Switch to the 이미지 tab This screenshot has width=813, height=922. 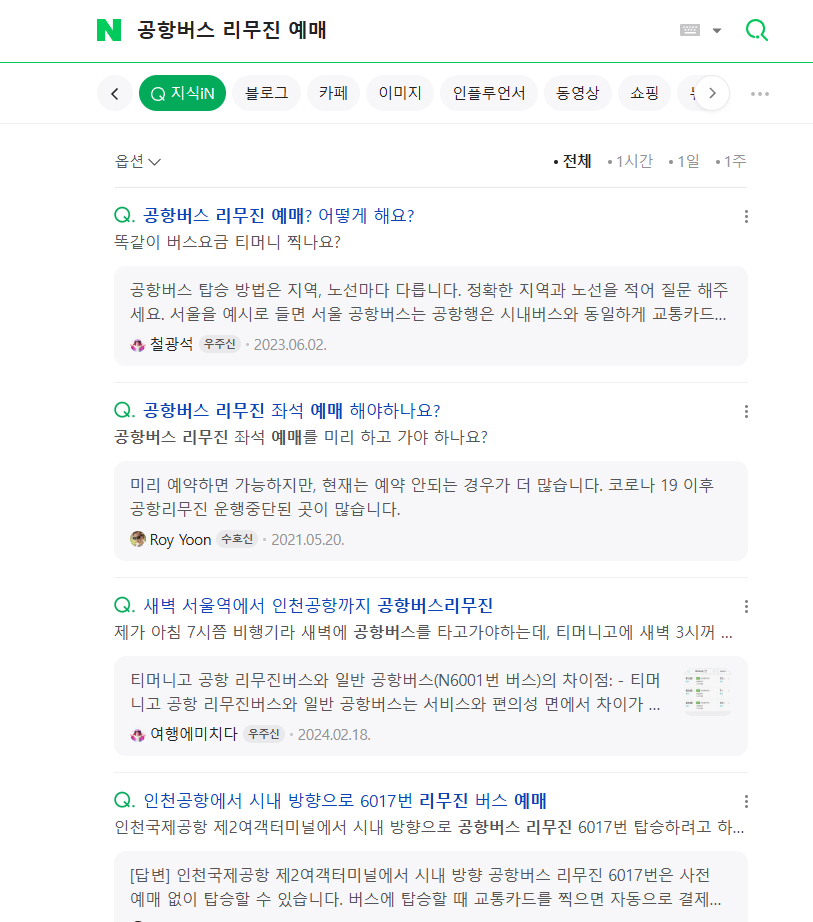pyautogui.click(x=400, y=93)
